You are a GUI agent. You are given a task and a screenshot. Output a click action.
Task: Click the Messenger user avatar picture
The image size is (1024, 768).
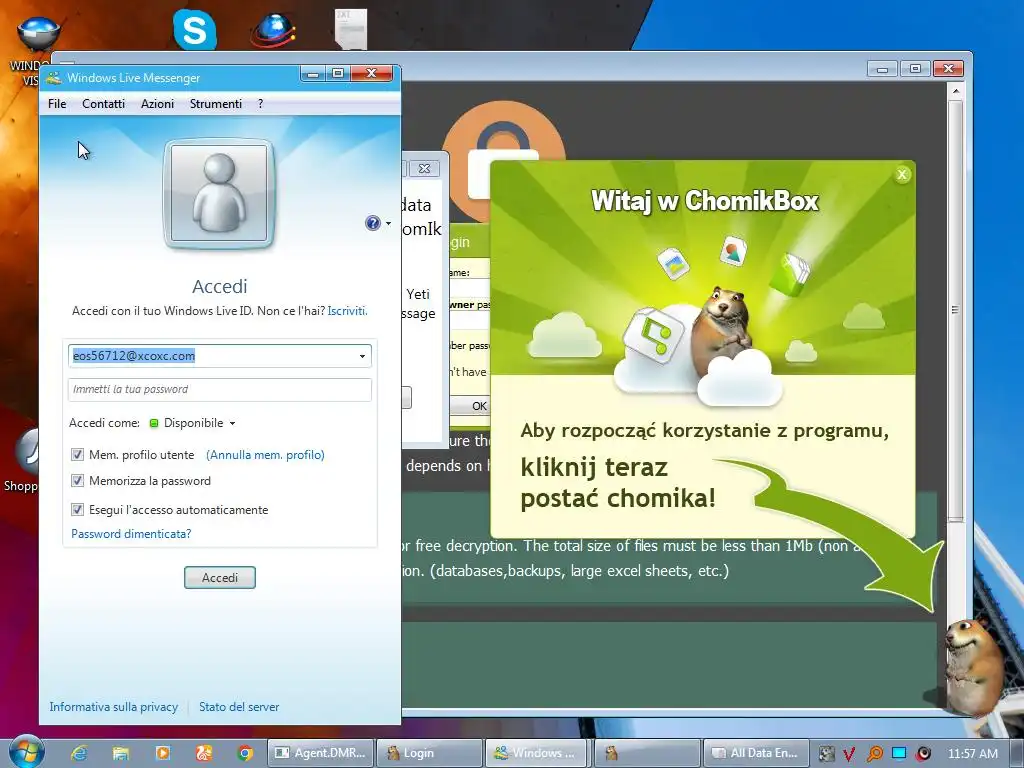point(219,193)
